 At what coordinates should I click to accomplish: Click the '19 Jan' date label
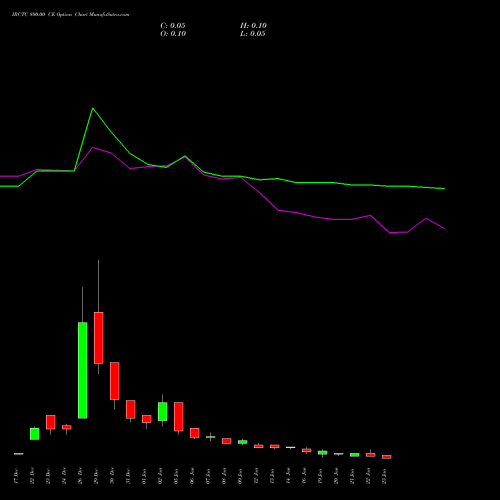tap(321, 476)
